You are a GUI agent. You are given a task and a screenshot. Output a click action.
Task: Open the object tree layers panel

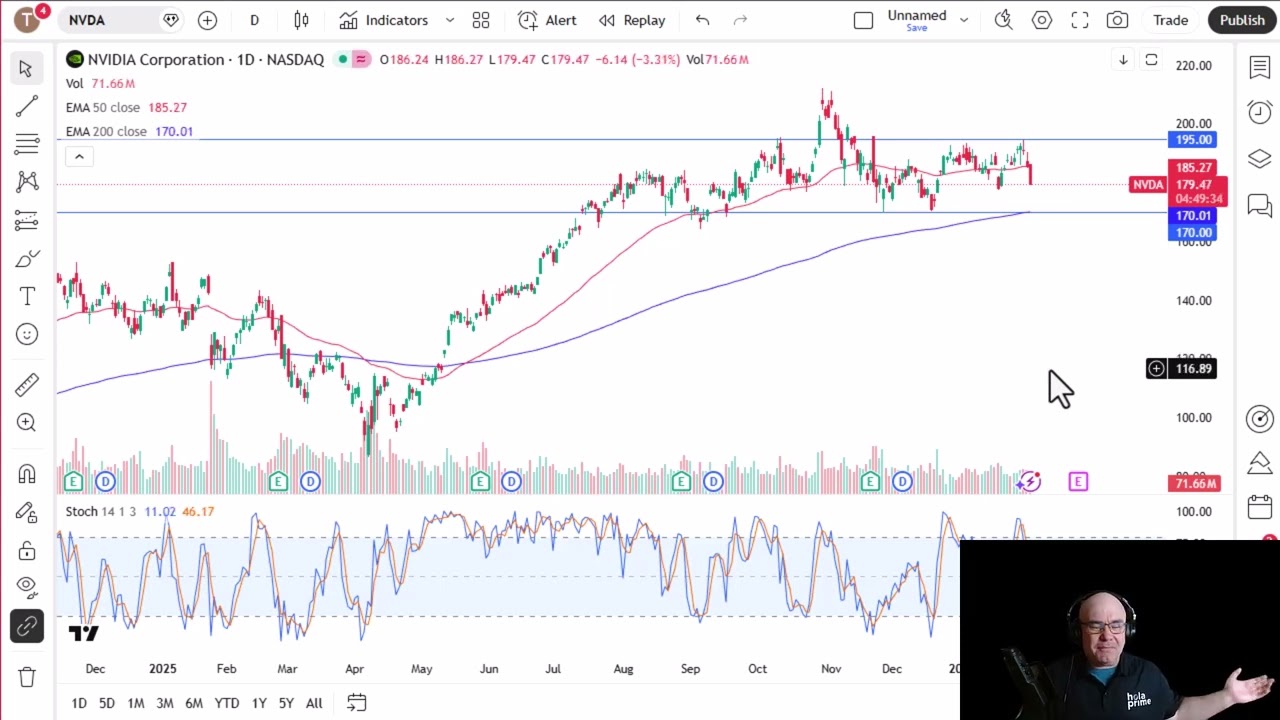[x=1259, y=159]
